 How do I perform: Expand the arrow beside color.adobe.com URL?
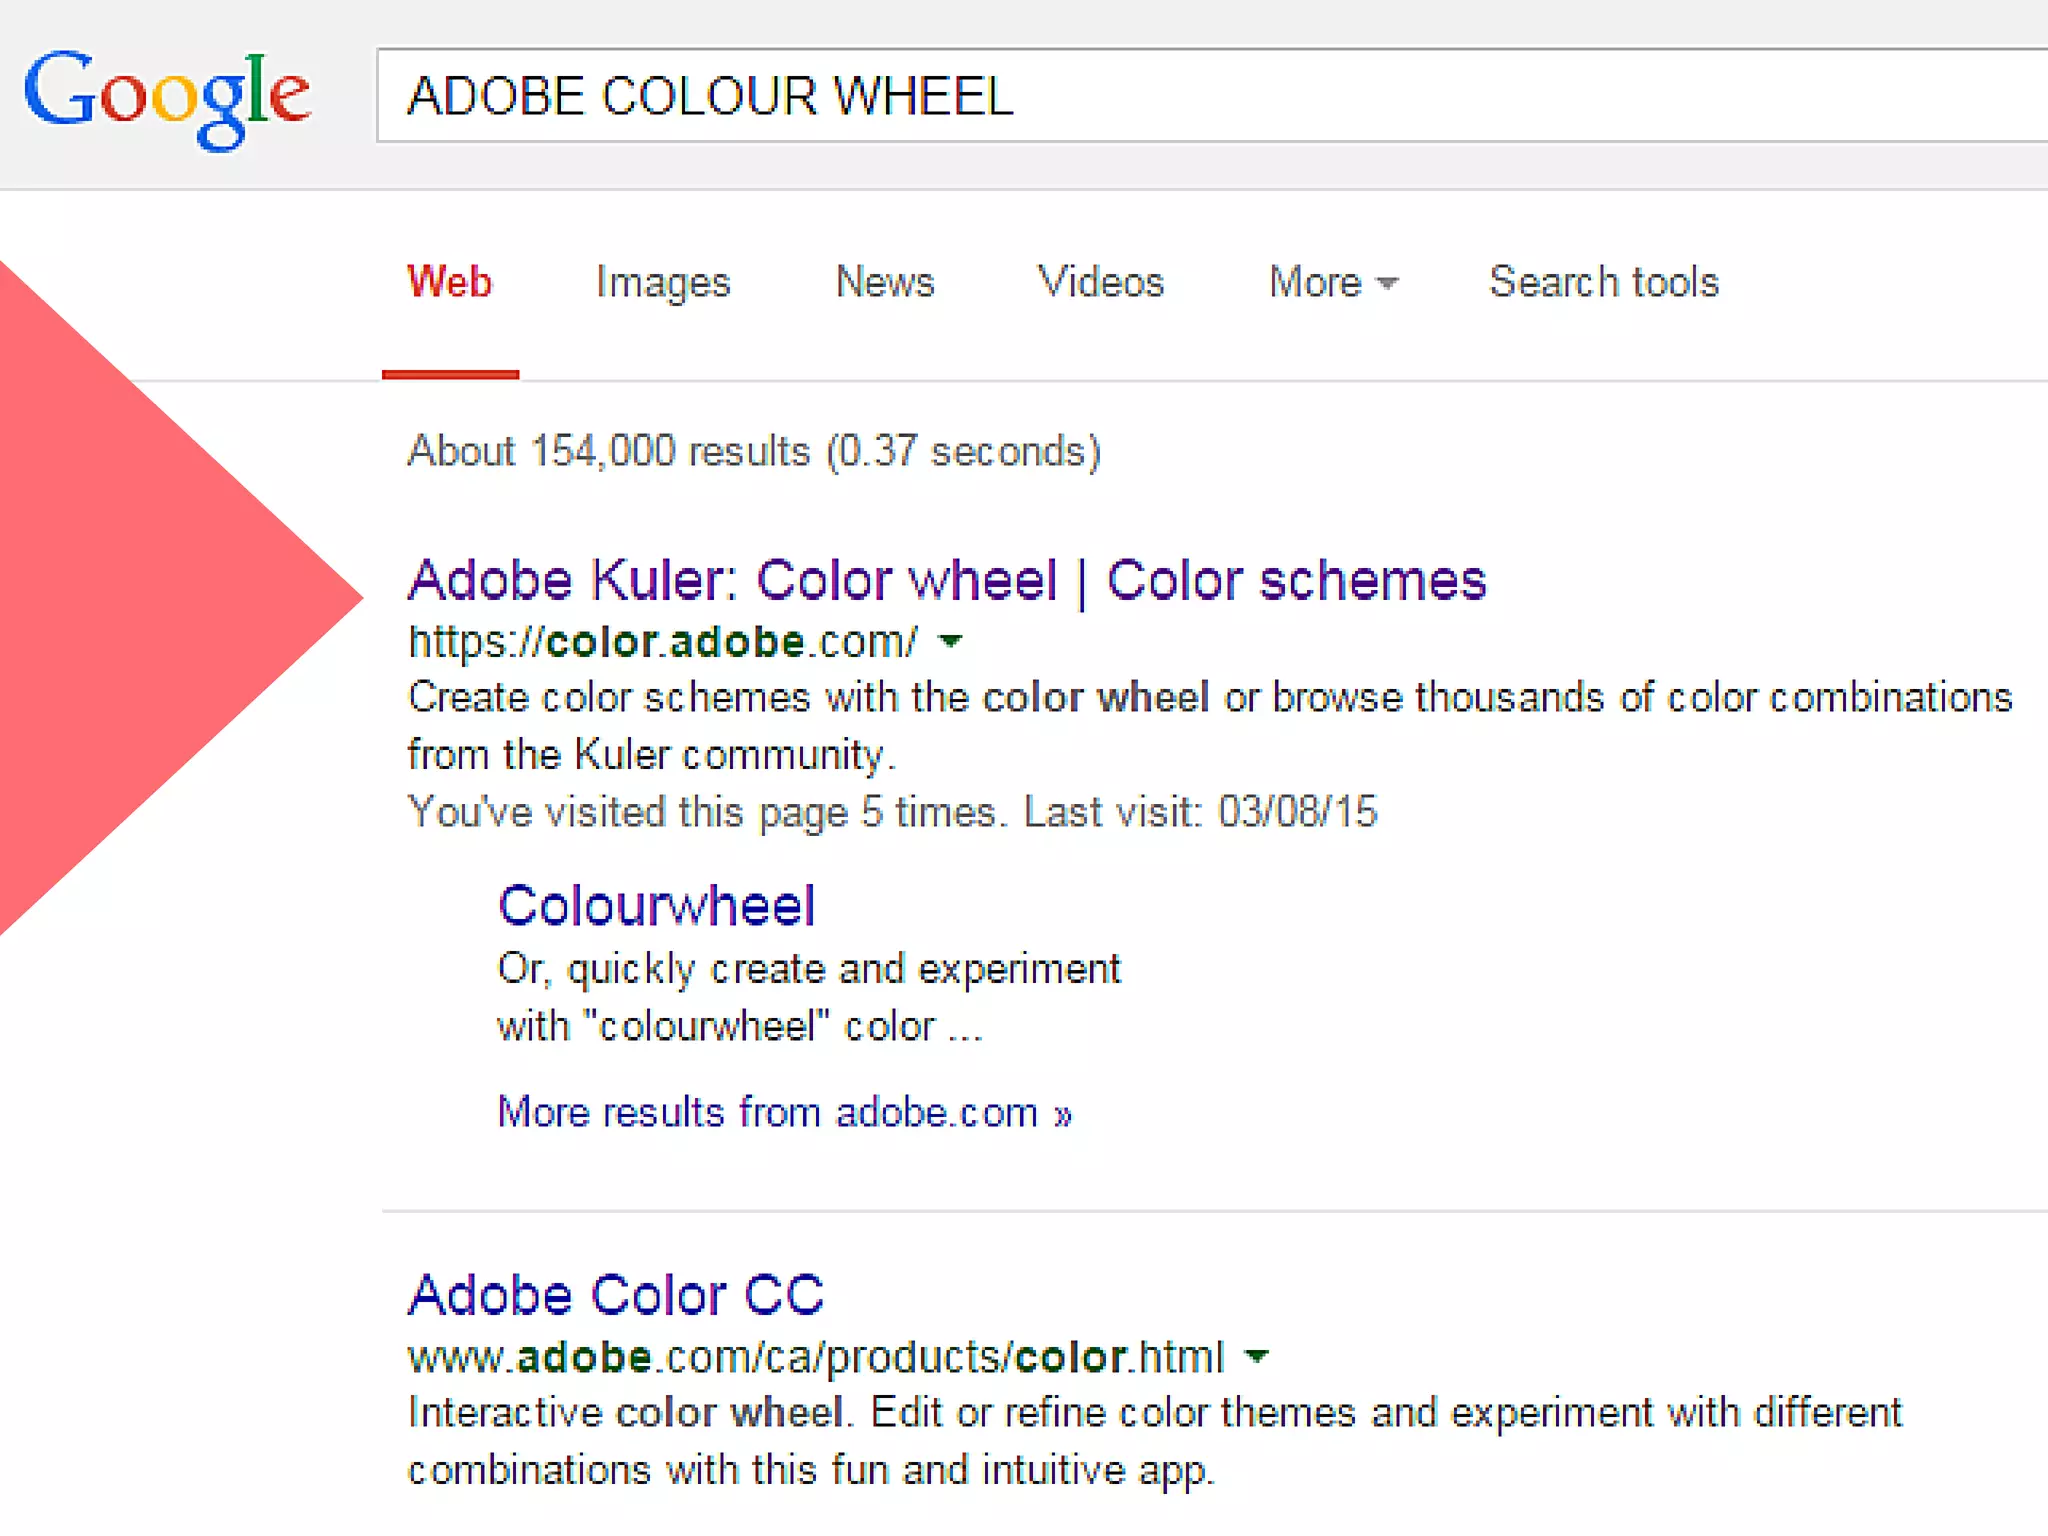tap(952, 641)
